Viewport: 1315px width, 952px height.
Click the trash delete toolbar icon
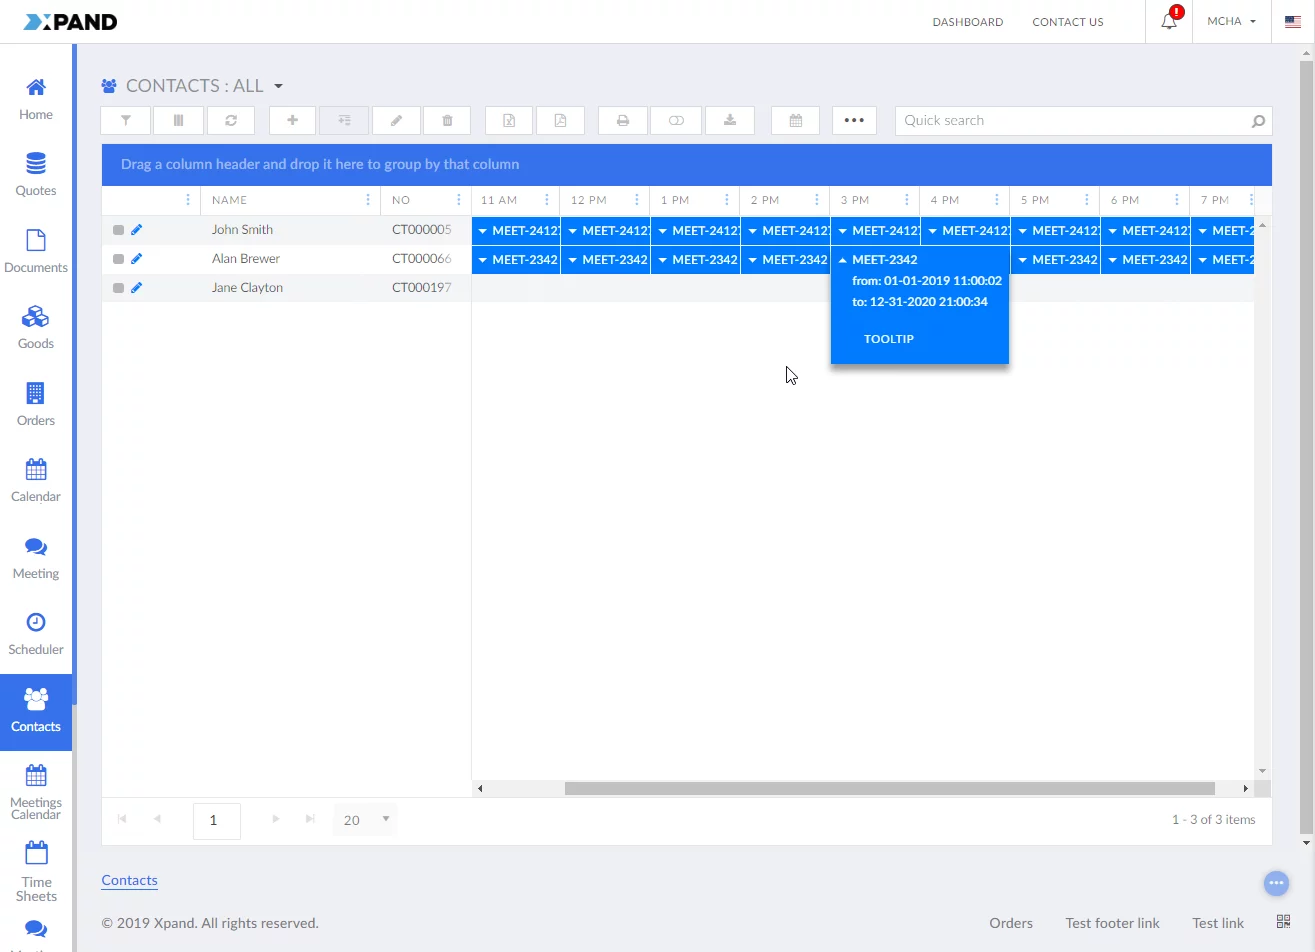click(x=448, y=121)
